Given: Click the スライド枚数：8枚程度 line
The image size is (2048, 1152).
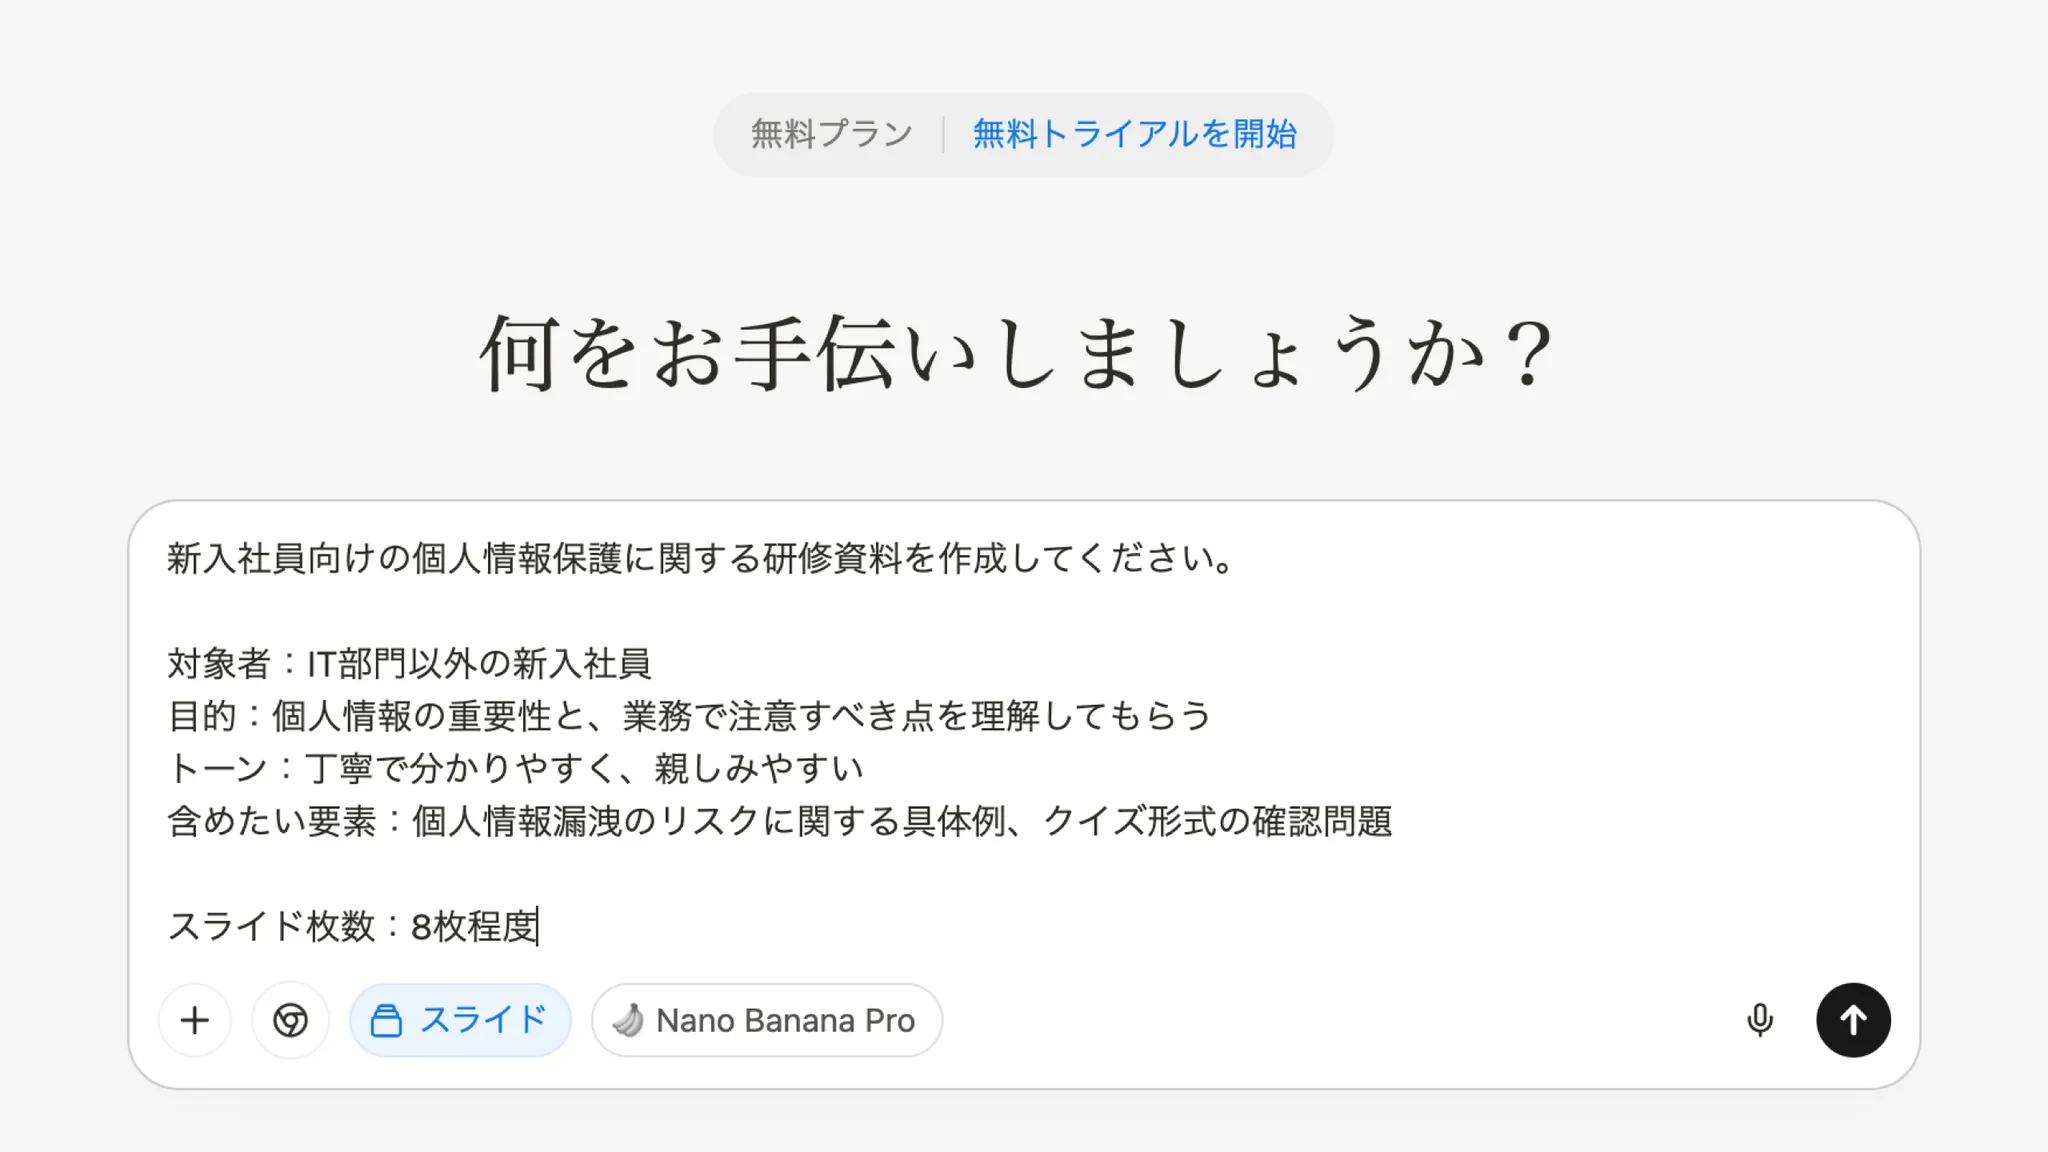Looking at the screenshot, I should pos(353,926).
